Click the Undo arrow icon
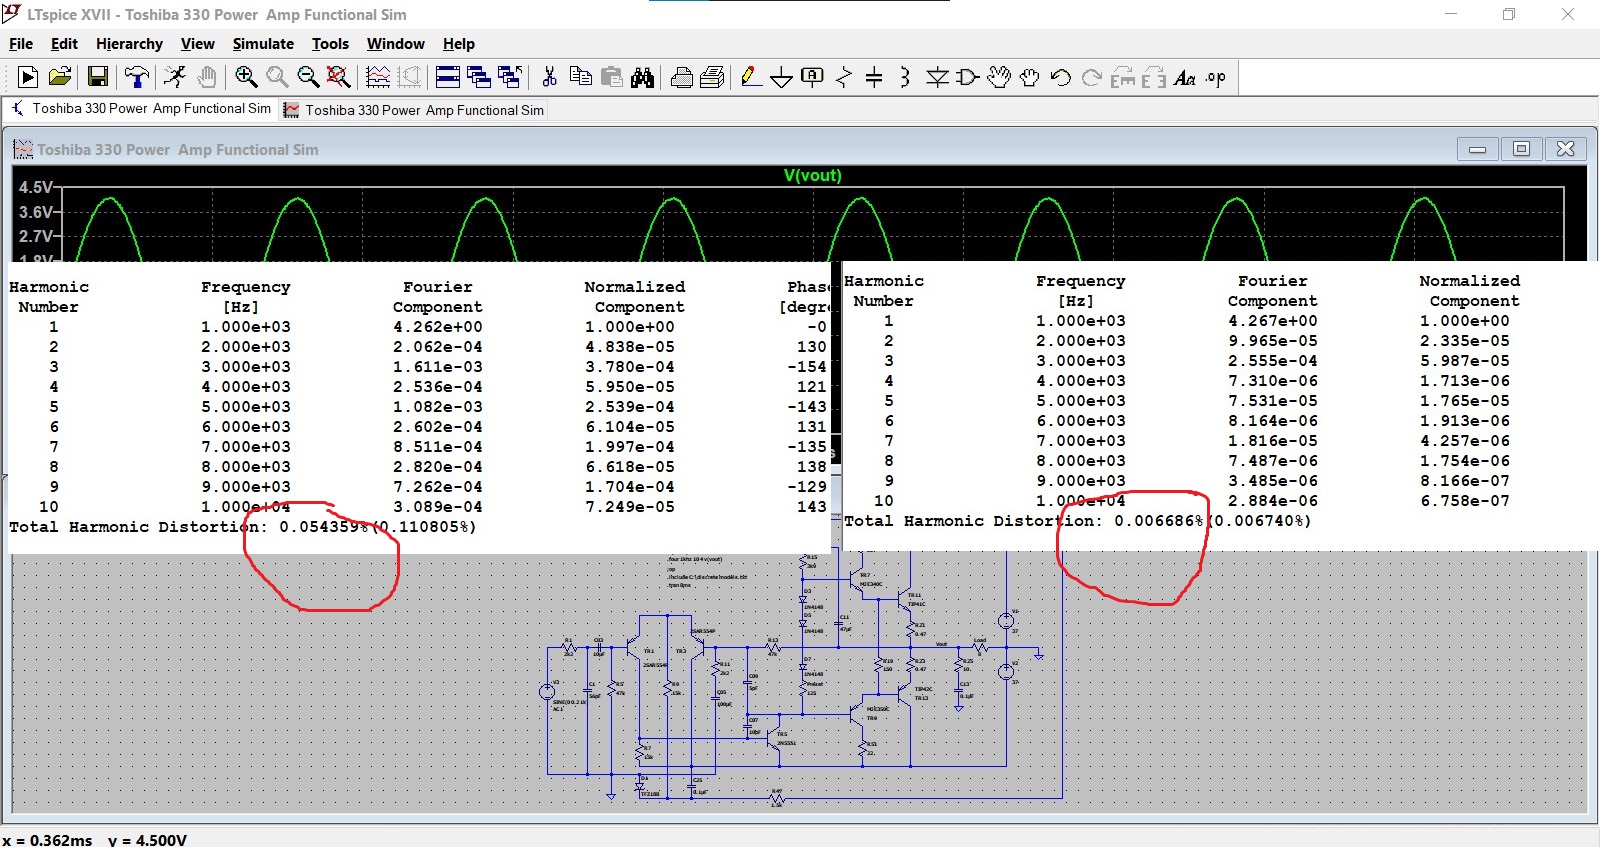Screen dimensions: 1600x847 click(x=1061, y=77)
